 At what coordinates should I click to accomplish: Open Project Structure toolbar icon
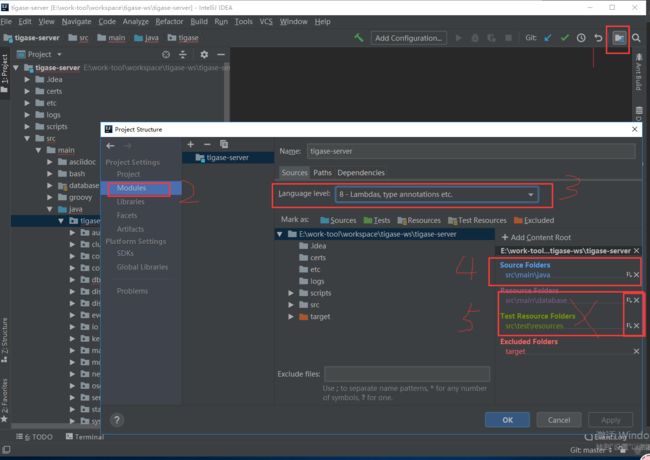tap(618, 38)
